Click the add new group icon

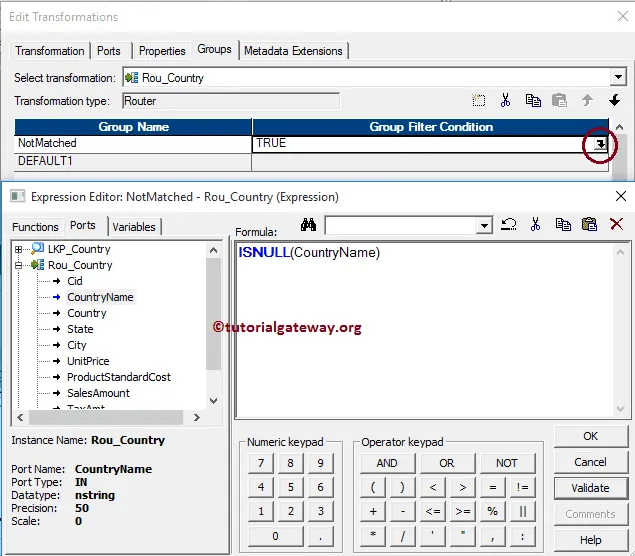pyautogui.click(x=479, y=101)
